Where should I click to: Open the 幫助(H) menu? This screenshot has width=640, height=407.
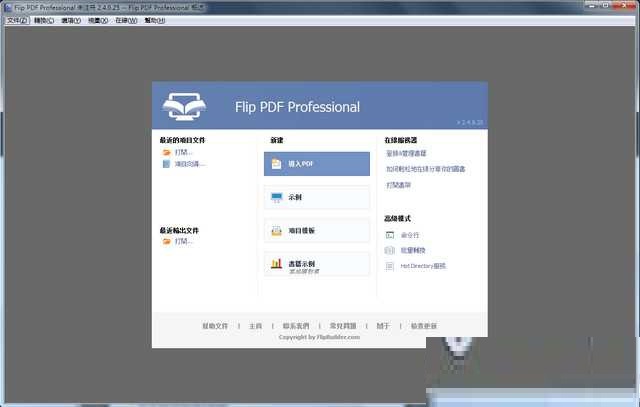155,20
